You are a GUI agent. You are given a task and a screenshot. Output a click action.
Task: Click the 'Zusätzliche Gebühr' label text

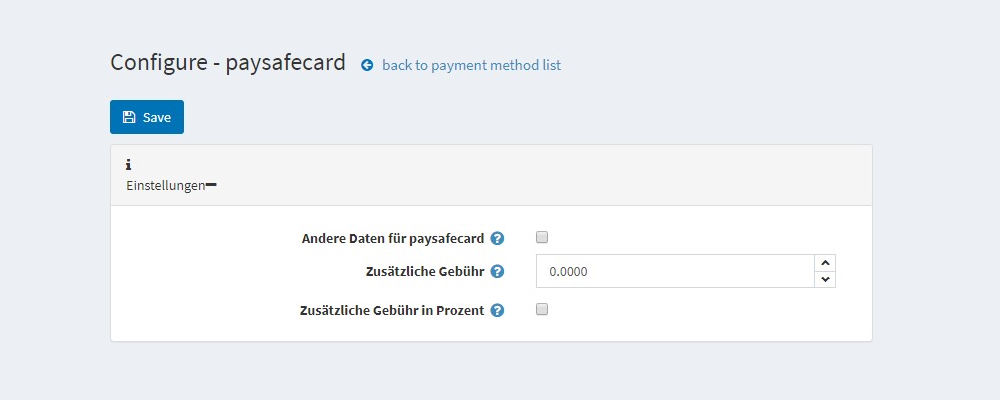coord(425,271)
